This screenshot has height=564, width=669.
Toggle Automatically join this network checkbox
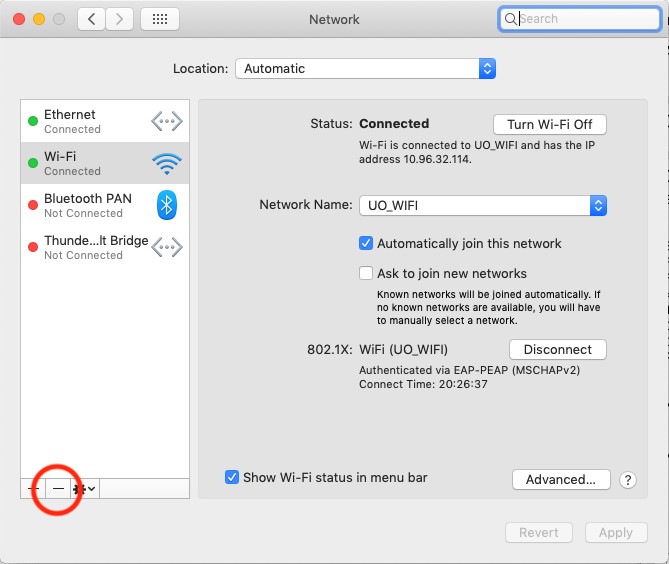tap(366, 243)
